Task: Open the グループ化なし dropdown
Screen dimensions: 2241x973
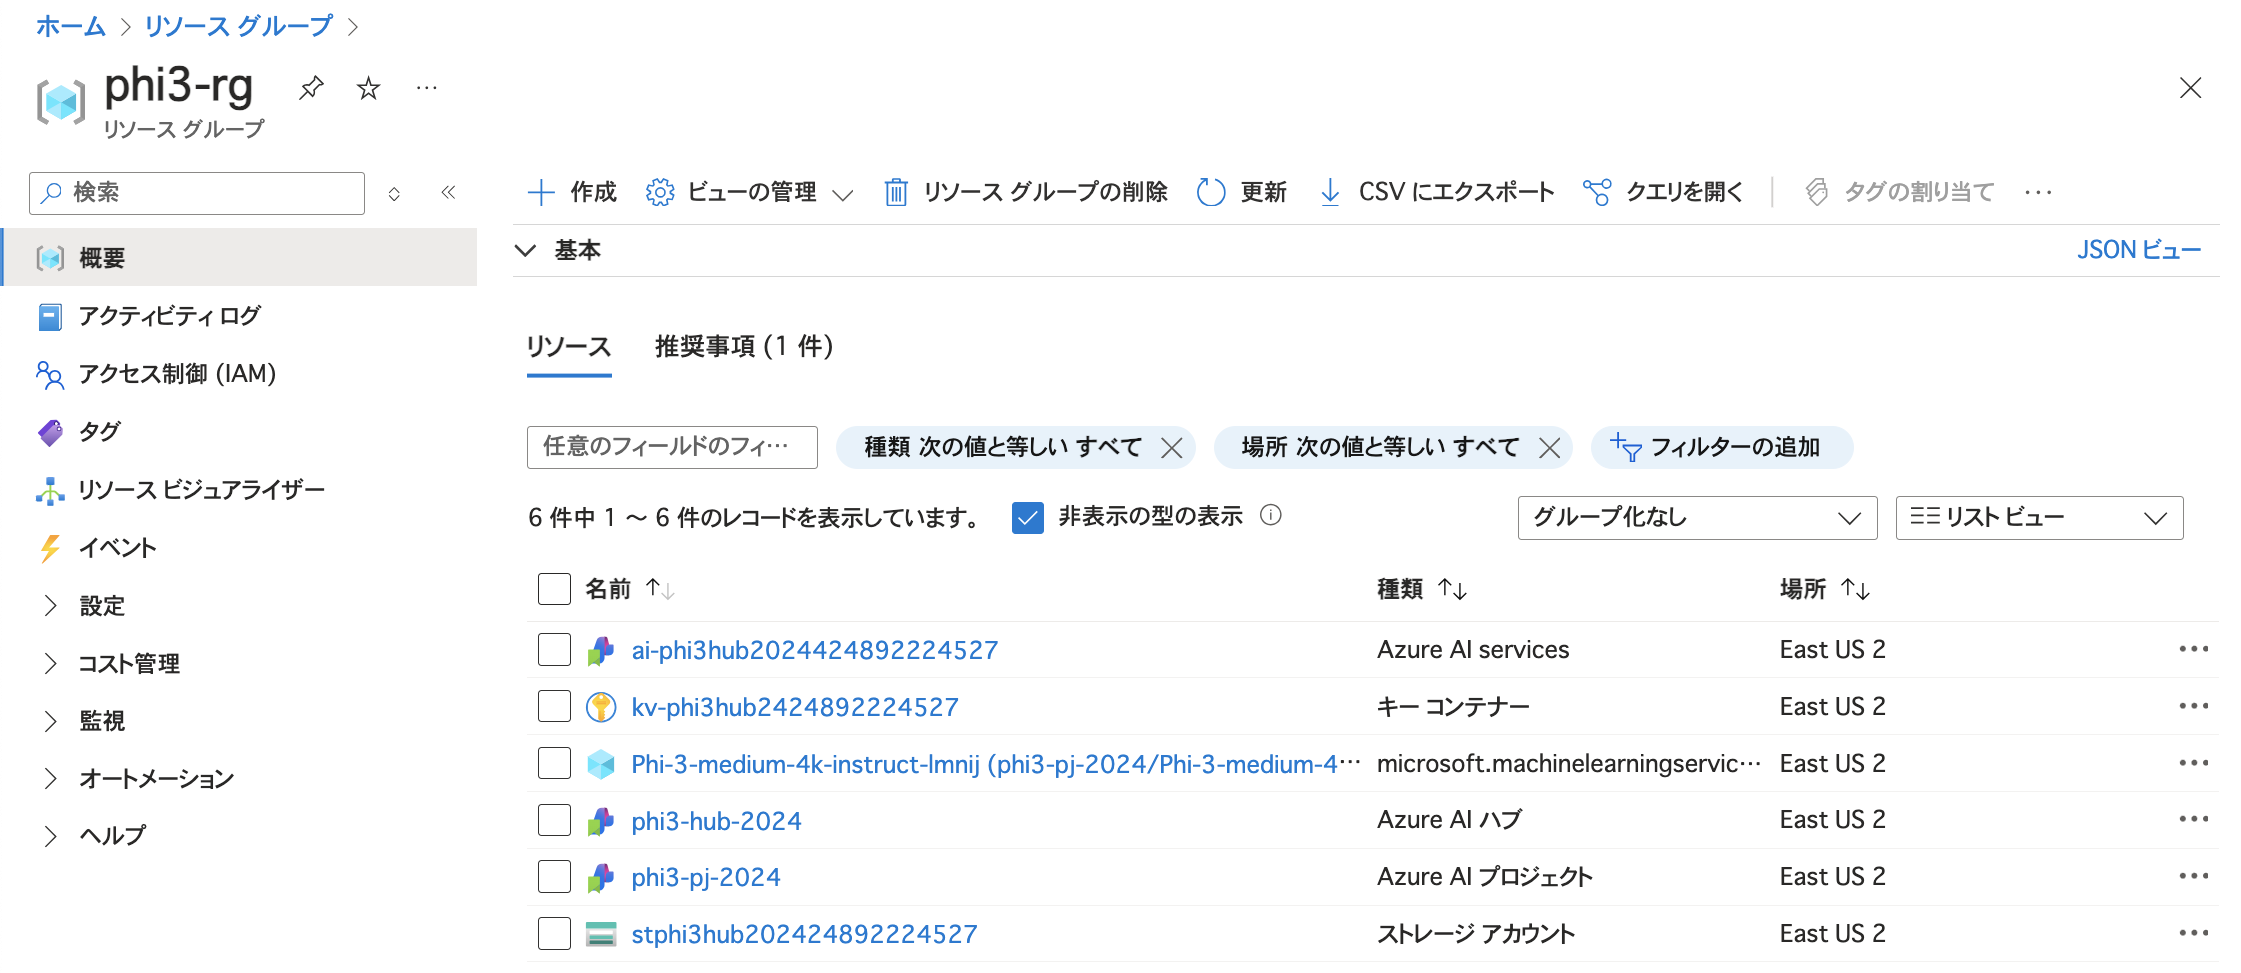Action: [1697, 517]
